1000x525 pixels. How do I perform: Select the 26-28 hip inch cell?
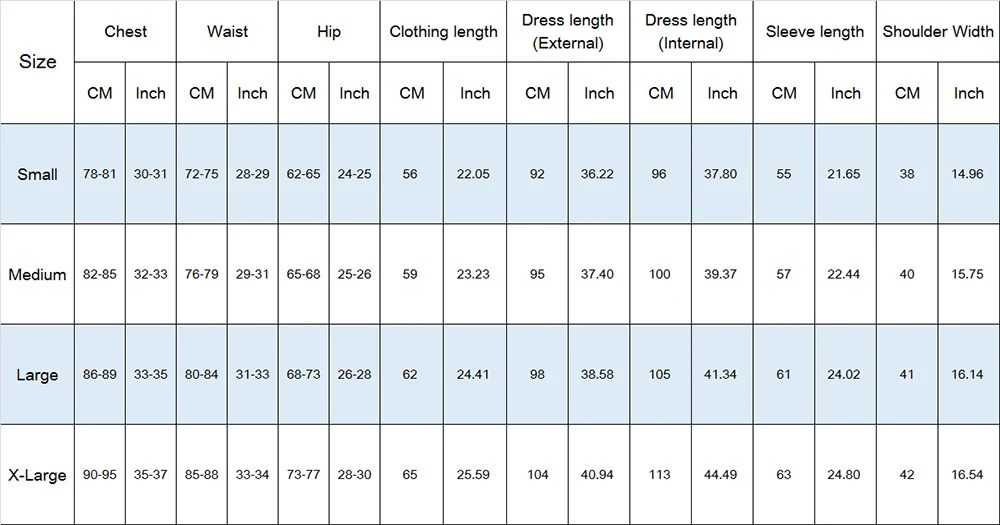click(x=354, y=374)
